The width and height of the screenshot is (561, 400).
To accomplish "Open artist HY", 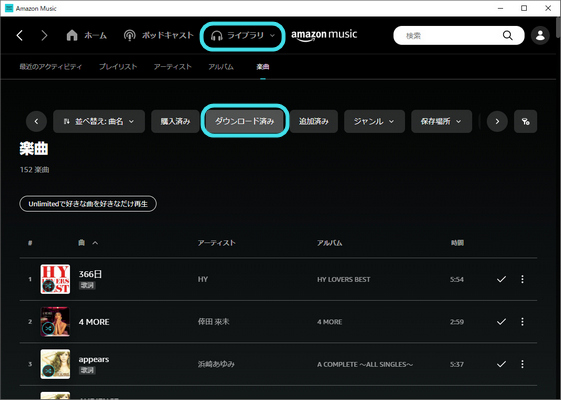I will pos(203,279).
